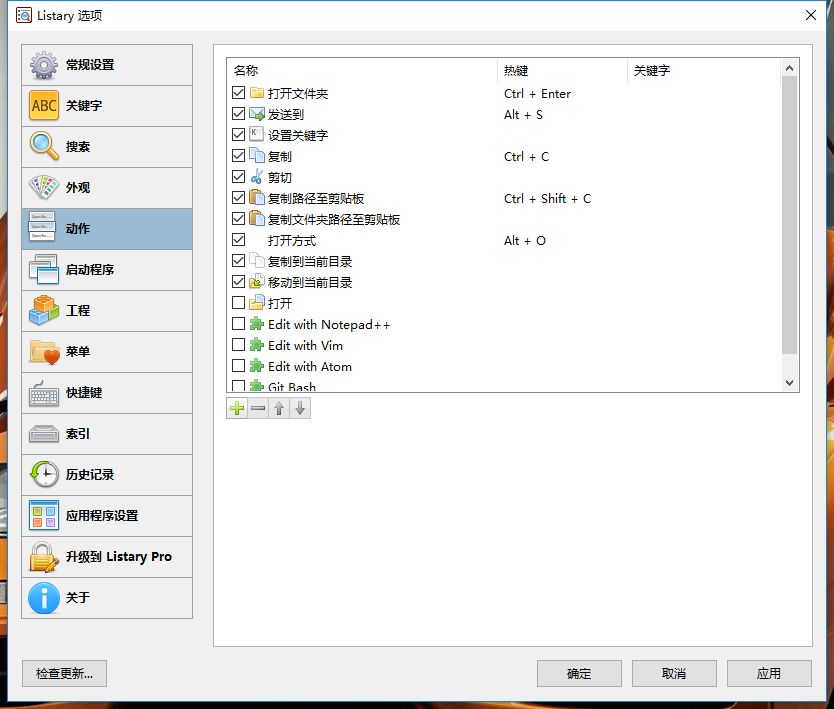Confirm with the 确定 button

pos(579,674)
